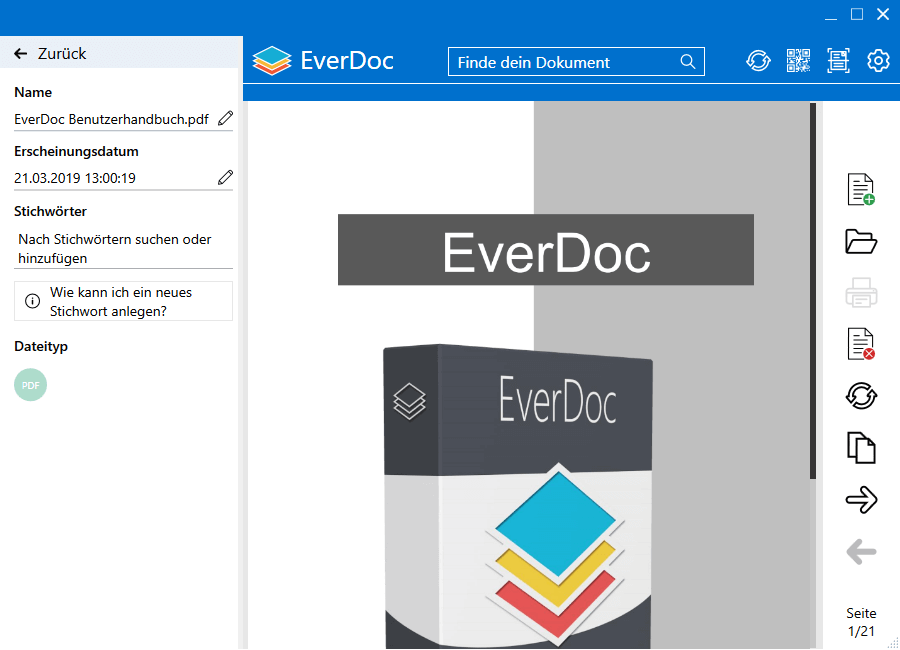Delete the current document
The image size is (900, 650).
[x=860, y=344]
